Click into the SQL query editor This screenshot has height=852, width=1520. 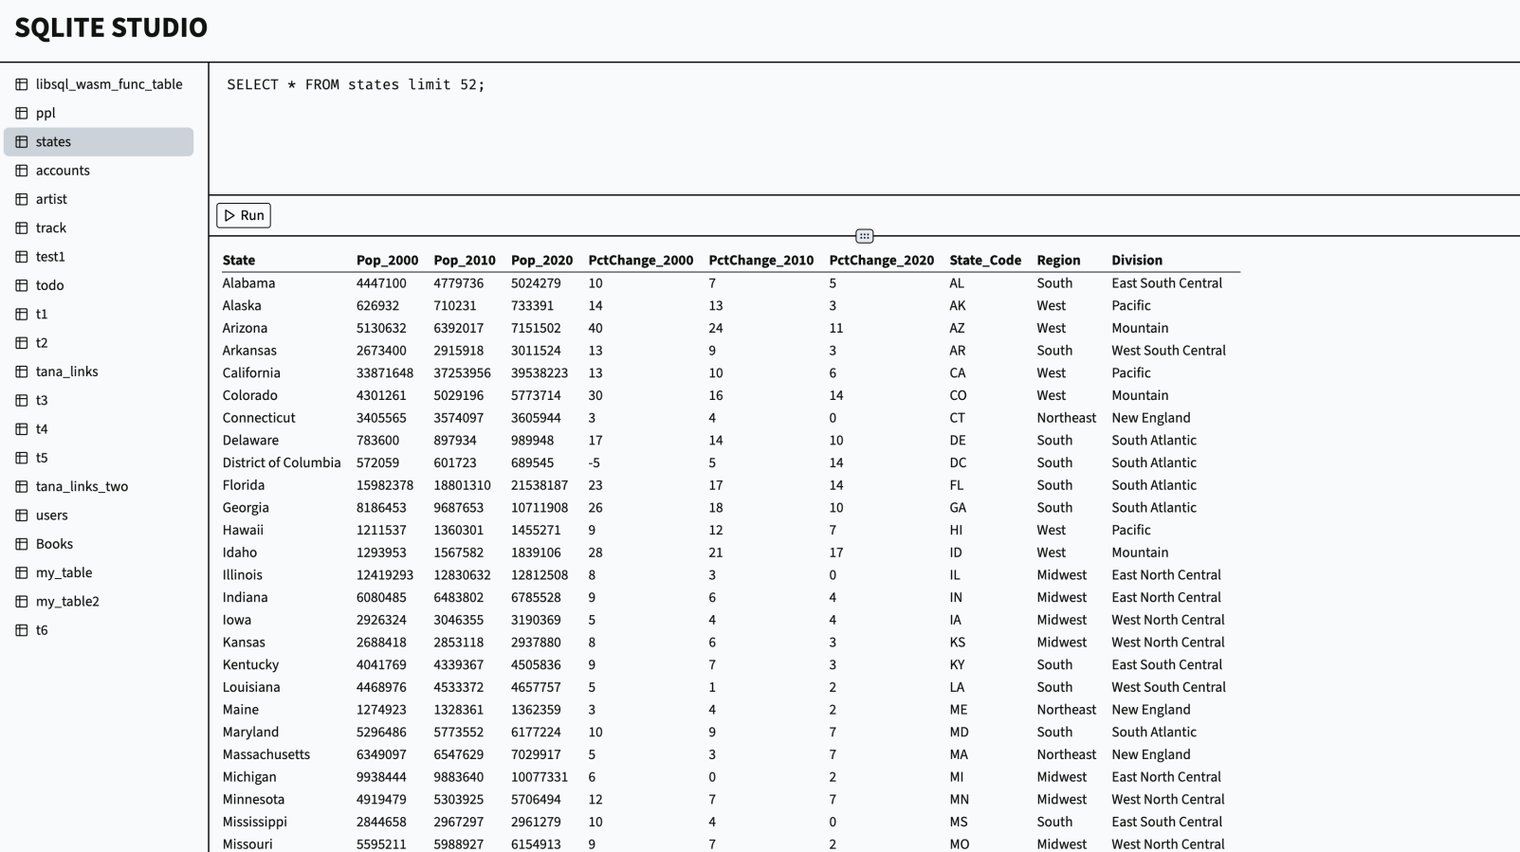864,128
